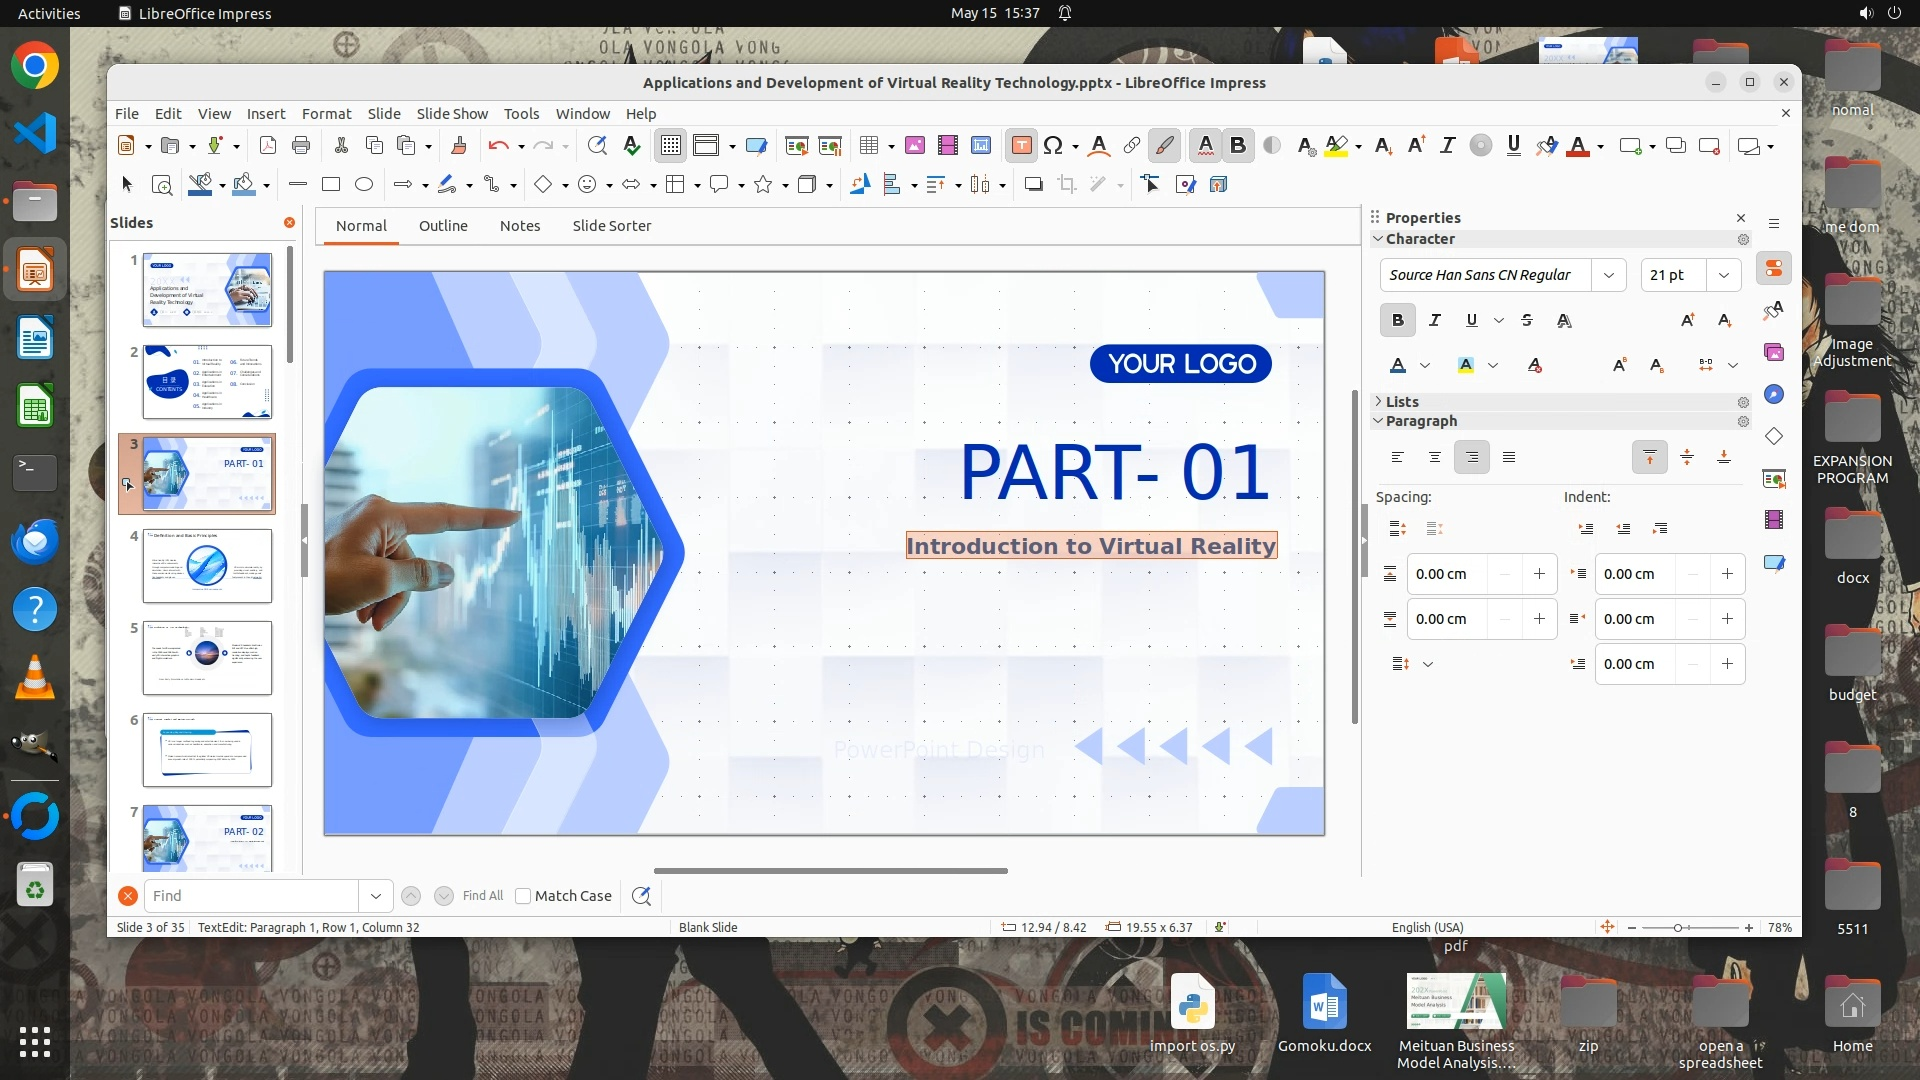1920x1080 pixels.
Task: Toggle Bold in Character panel
Action: point(1397,320)
